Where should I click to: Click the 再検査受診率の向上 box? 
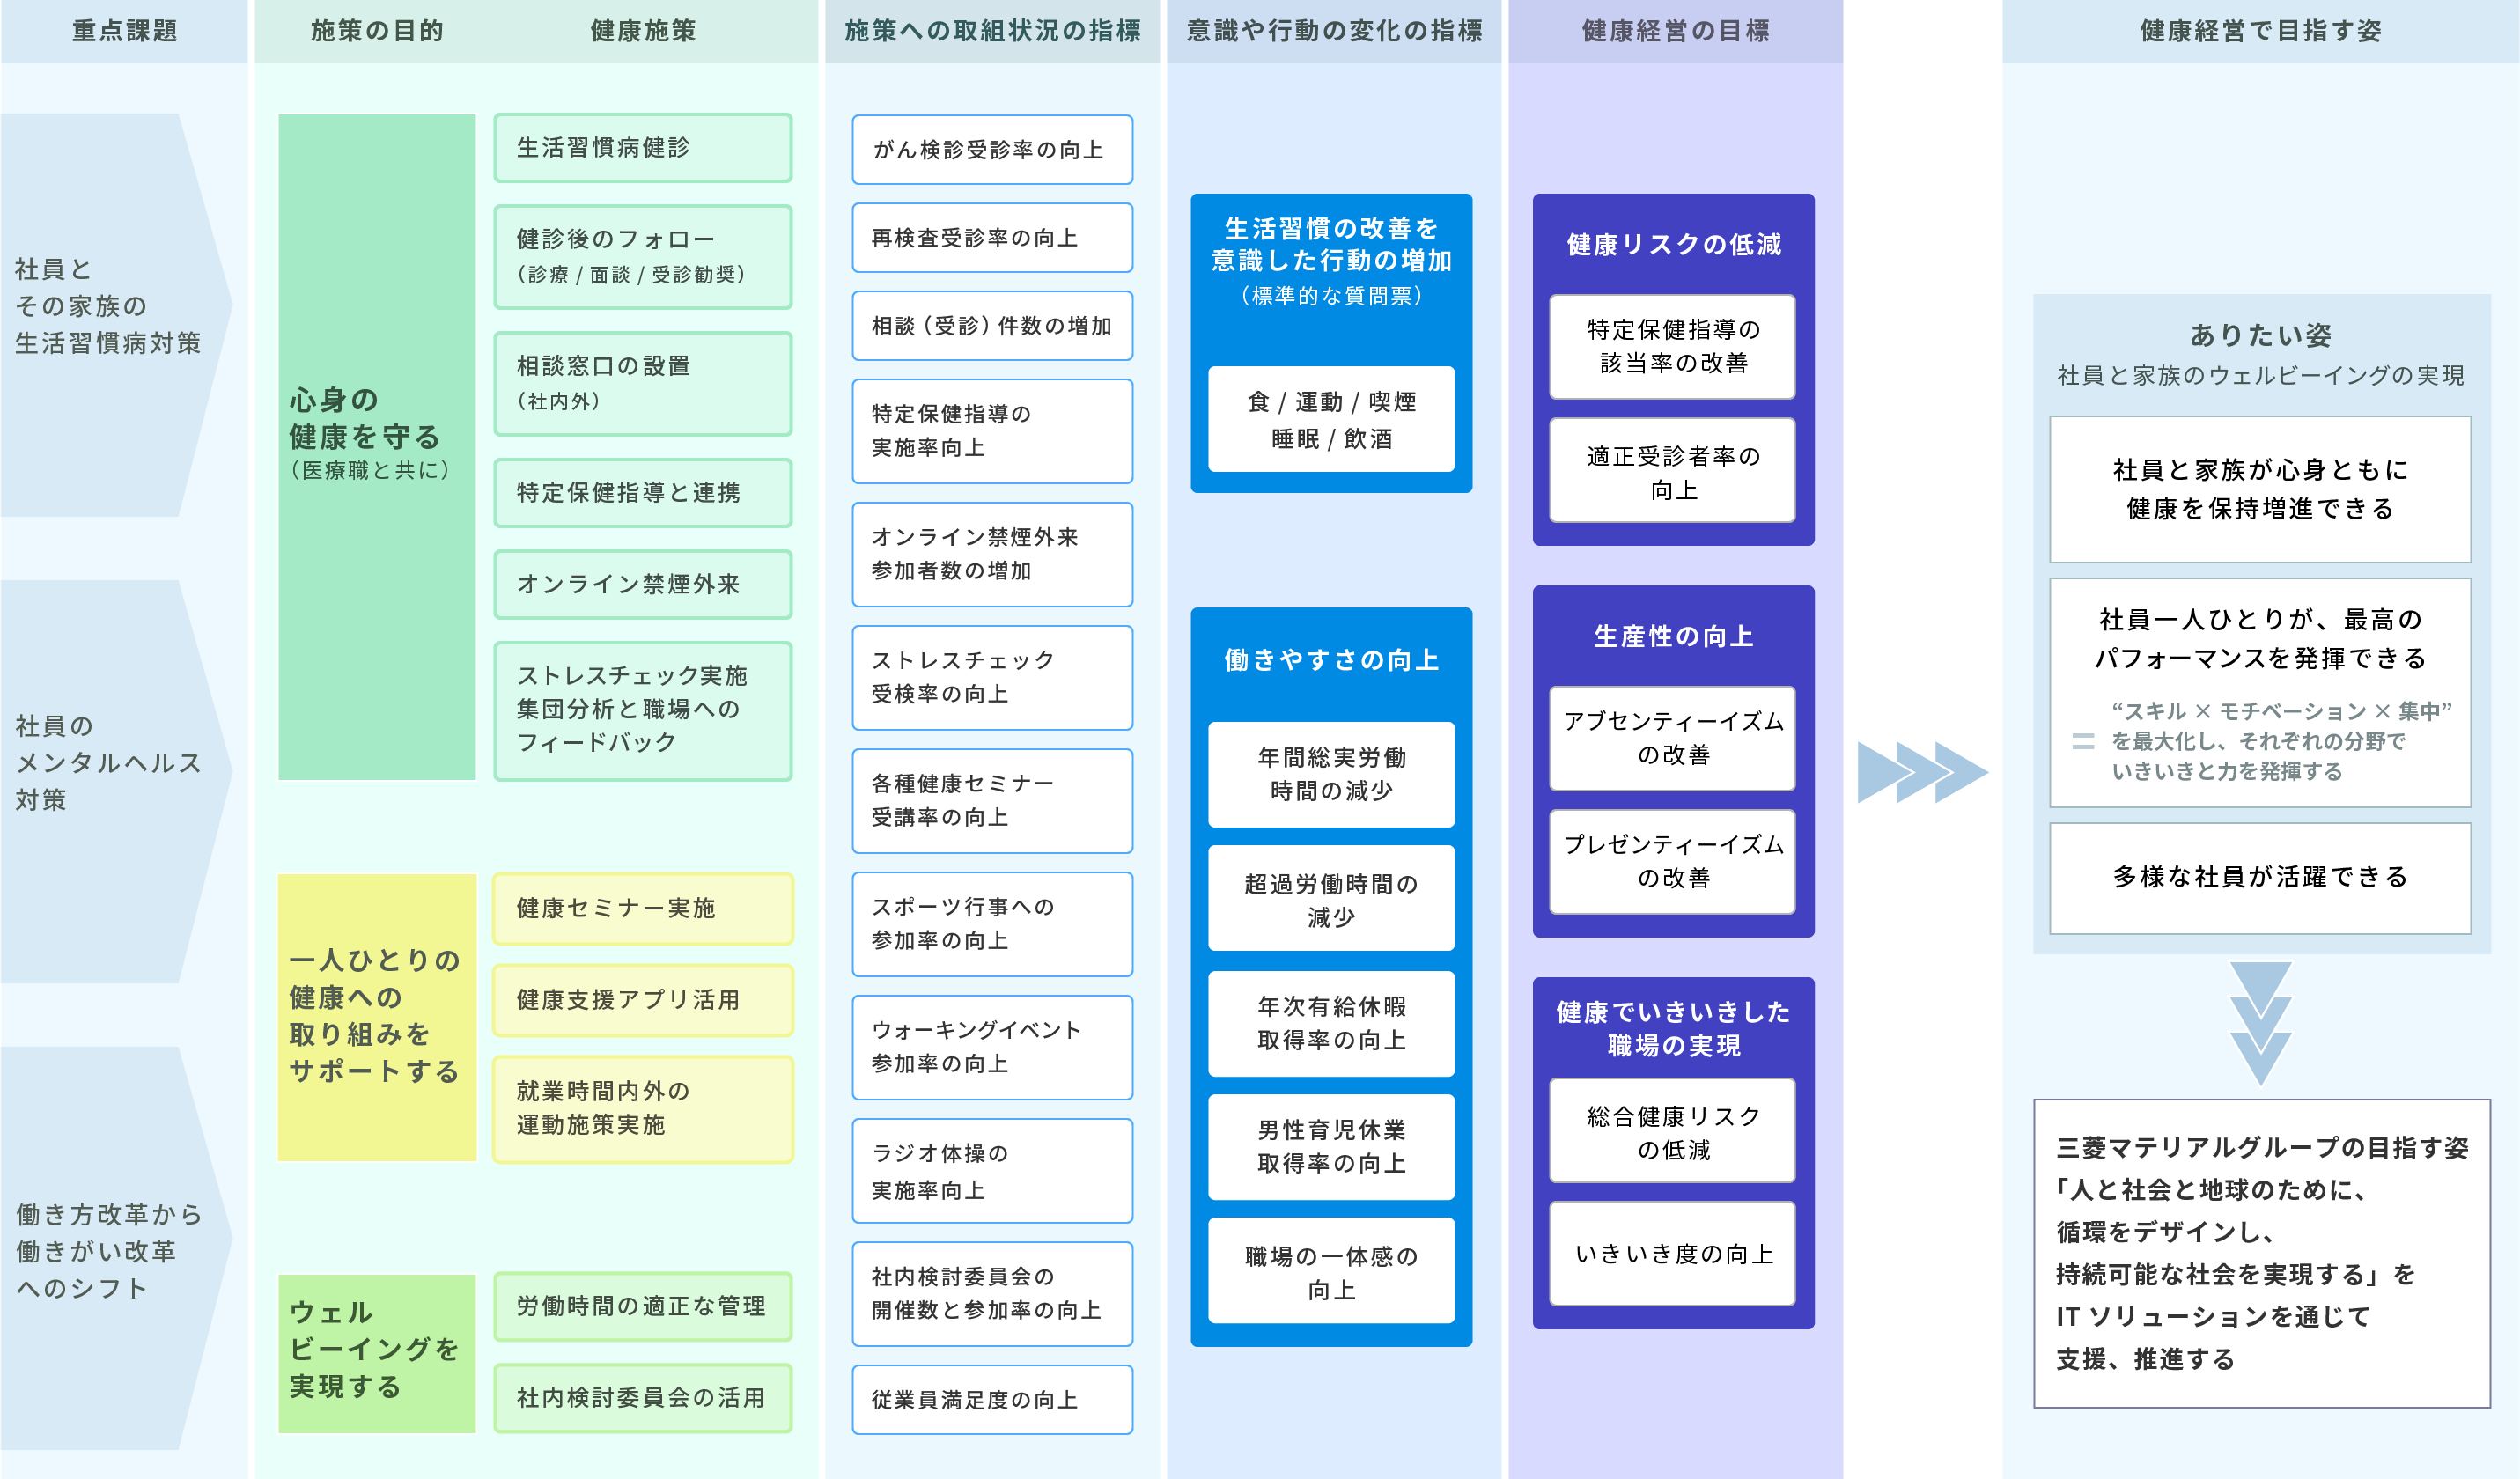(992, 238)
